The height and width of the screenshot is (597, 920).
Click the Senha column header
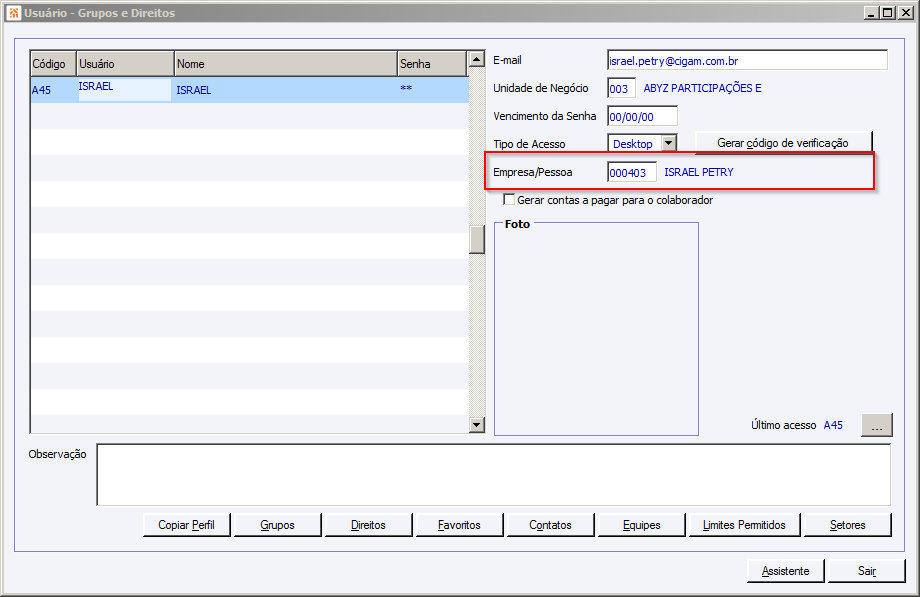432,63
